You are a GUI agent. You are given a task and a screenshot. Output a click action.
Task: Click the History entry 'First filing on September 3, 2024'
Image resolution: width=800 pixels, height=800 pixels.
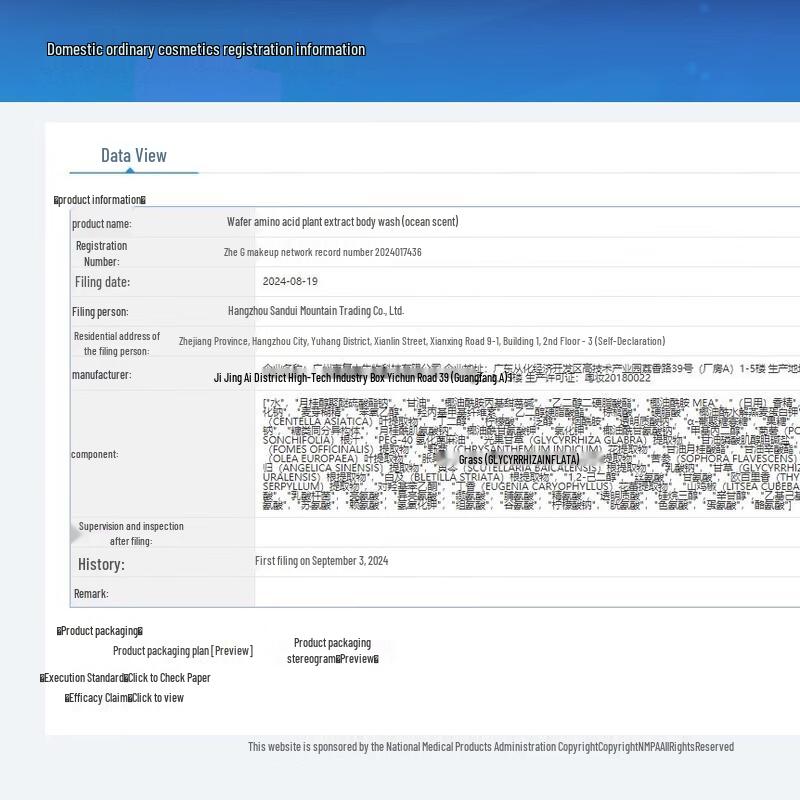tap(321, 561)
